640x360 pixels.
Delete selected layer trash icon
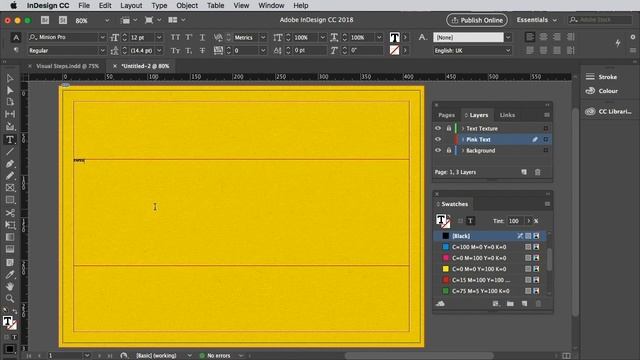[538, 172]
